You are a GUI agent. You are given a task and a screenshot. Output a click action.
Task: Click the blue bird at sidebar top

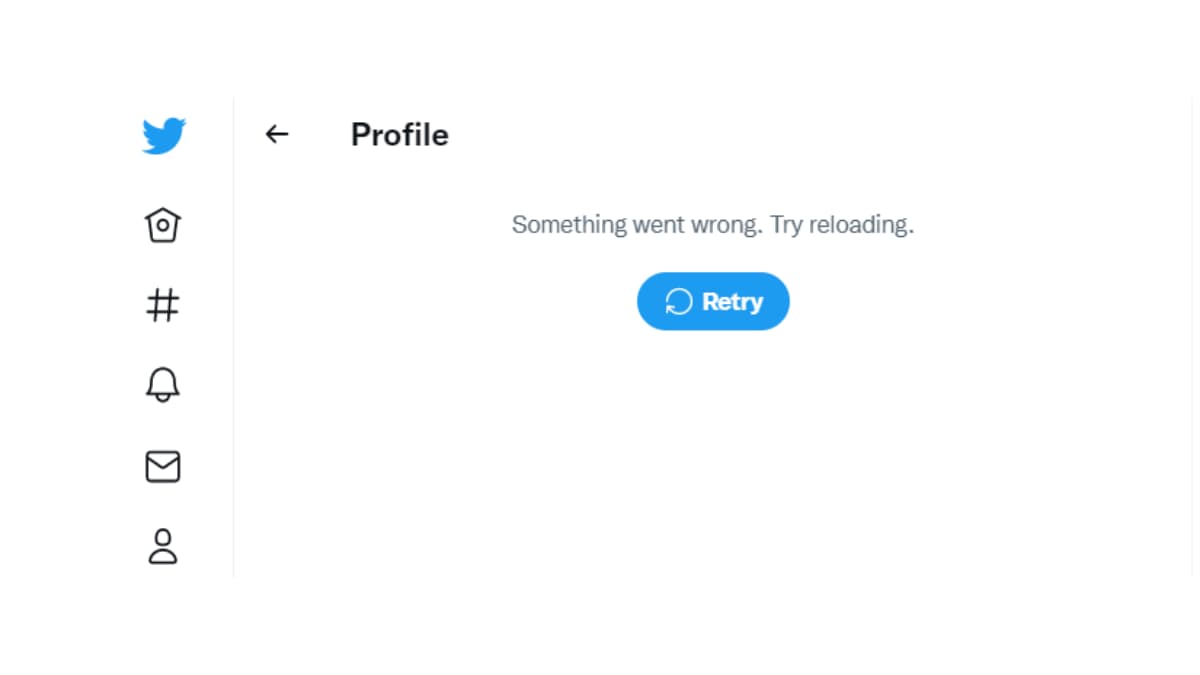click(163, 136)
